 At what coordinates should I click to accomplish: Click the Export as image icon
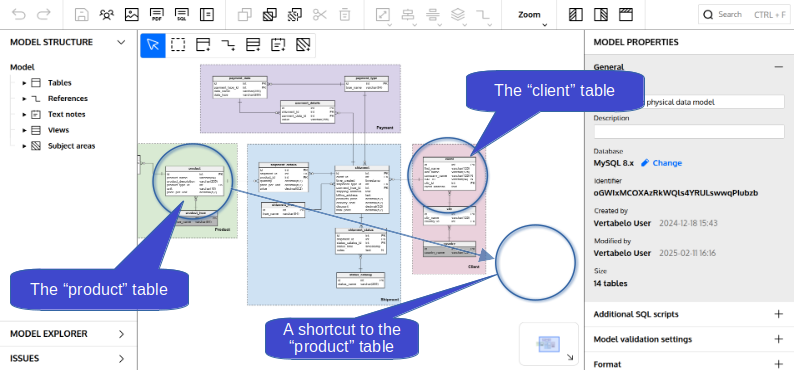(132, 15)
